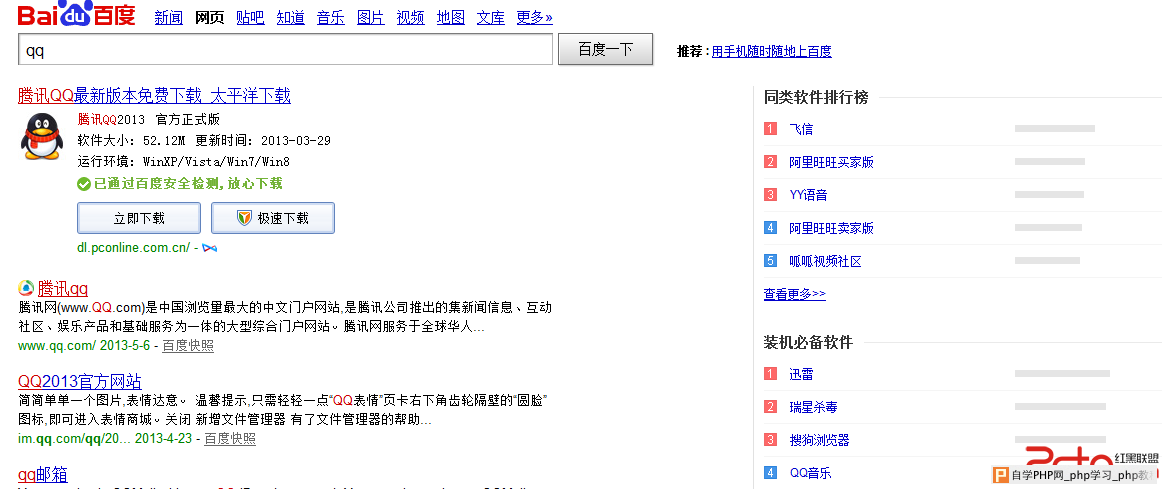Viewport: 1162px width, 489px height.
Task: Open the 图片 tab
Action: [371, 18]
